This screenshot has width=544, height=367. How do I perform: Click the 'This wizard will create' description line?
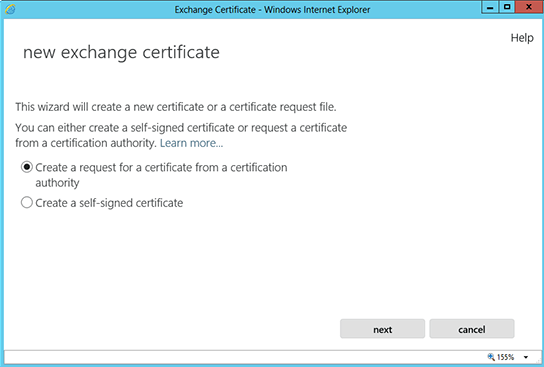click(x=176, y=107)
